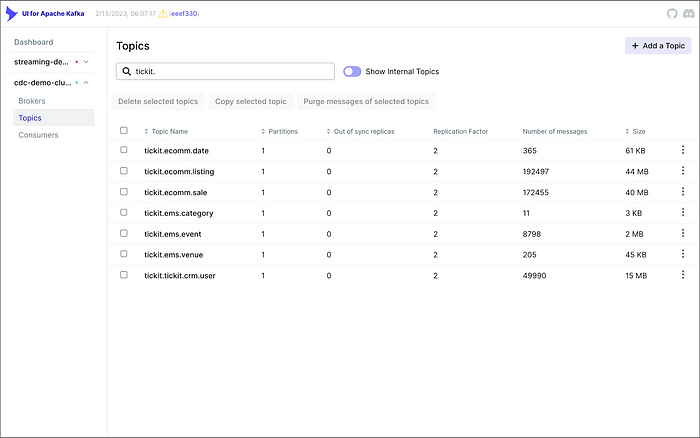Open topic tickit.ecomm.listing
Viewport: 700px width, 438px height.
pyautogui.click(x=179, y=171)
